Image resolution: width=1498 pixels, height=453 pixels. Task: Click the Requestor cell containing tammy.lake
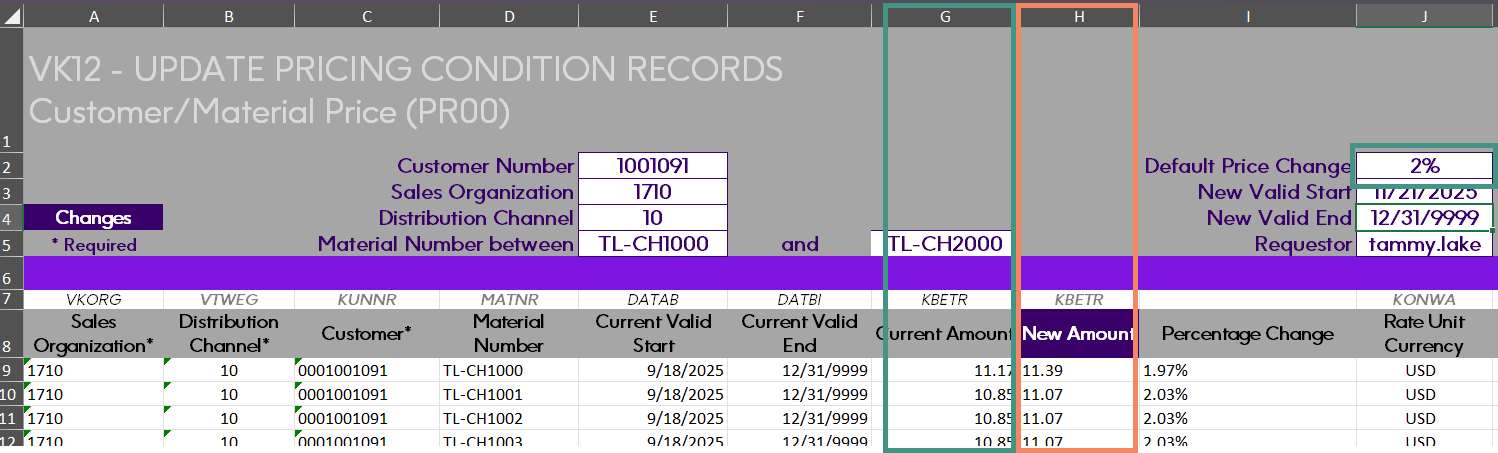[x=1424, y=244]
